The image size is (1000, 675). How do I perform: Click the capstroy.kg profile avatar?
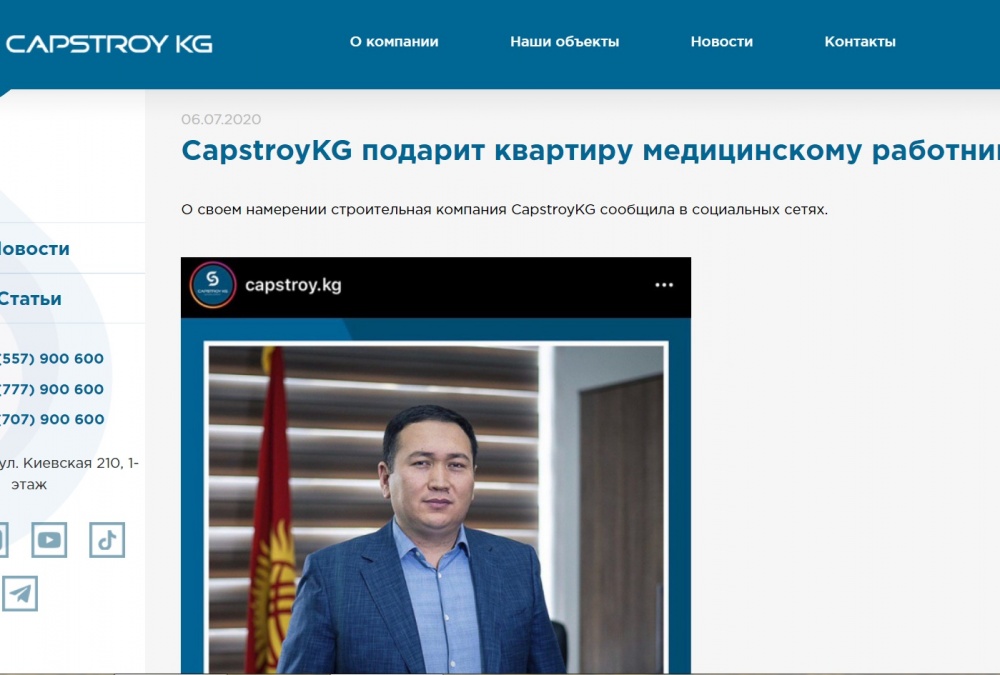[x=213, y=285]
